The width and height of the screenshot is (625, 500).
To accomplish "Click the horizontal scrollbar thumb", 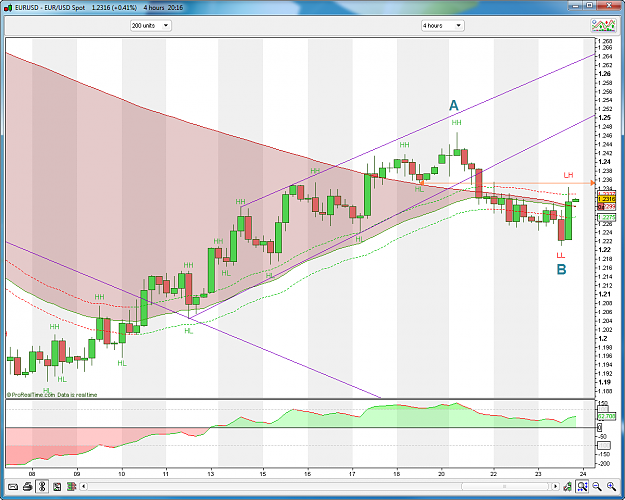I will tap(505, 486).
